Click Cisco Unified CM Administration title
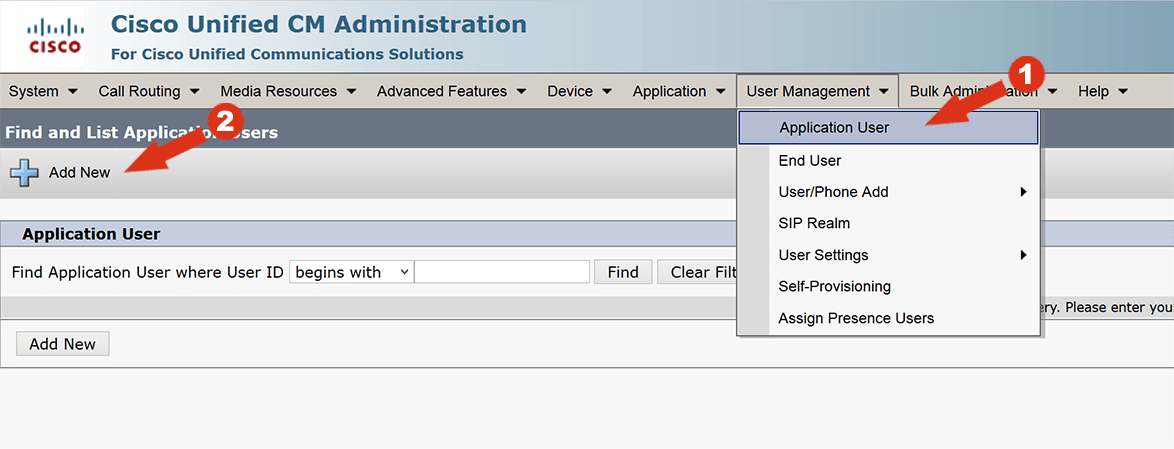The image size is (1174, 449). [318, 24]
